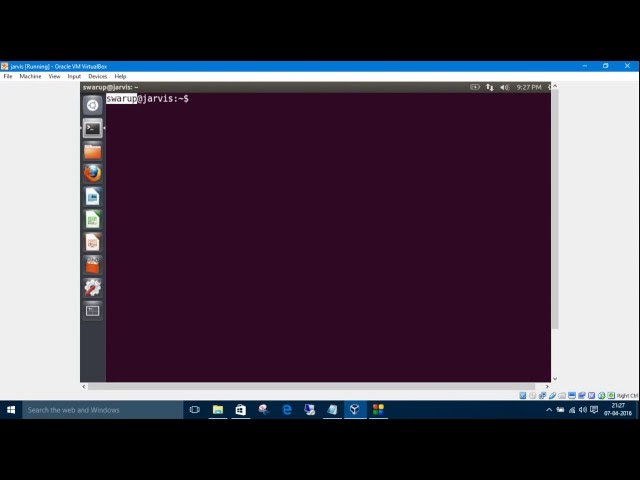The image size is (640, 480).
Task: Click the highlighted swarup username in terminal
Action: click(121, 98)
